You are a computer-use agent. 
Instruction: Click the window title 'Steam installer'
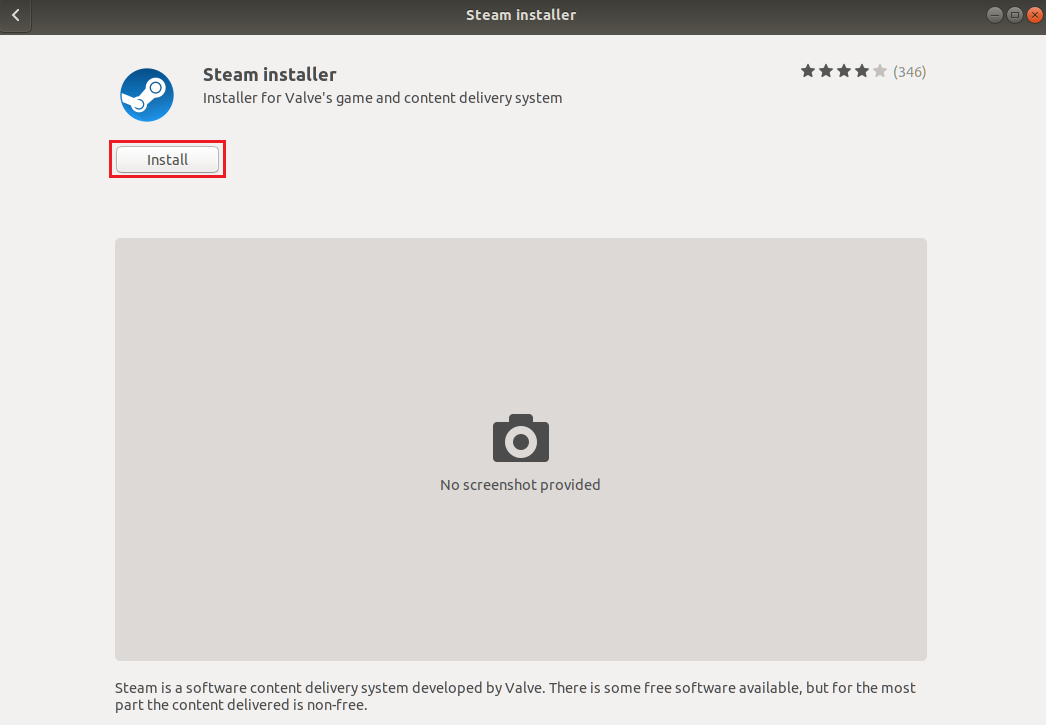pyautogui.click(x=521, y=15)
